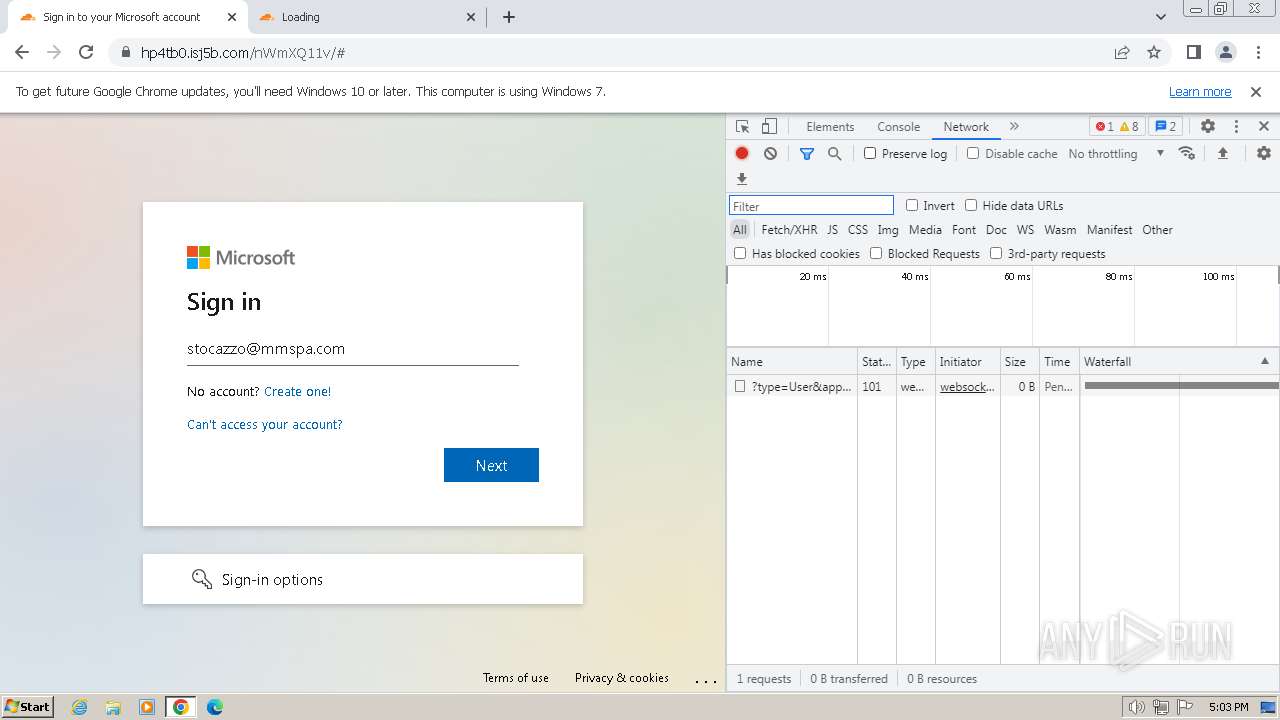The width and height of the screenshot is (1280, 720).
Task: Open DevTools settings gear in the tab bar
Action: click(1208, 127)
